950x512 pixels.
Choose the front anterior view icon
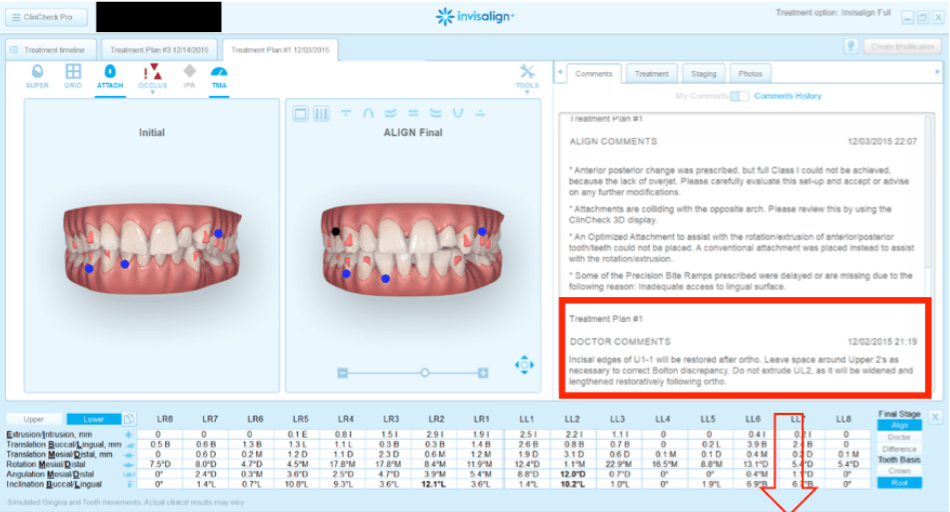click(x=413, y=113)
